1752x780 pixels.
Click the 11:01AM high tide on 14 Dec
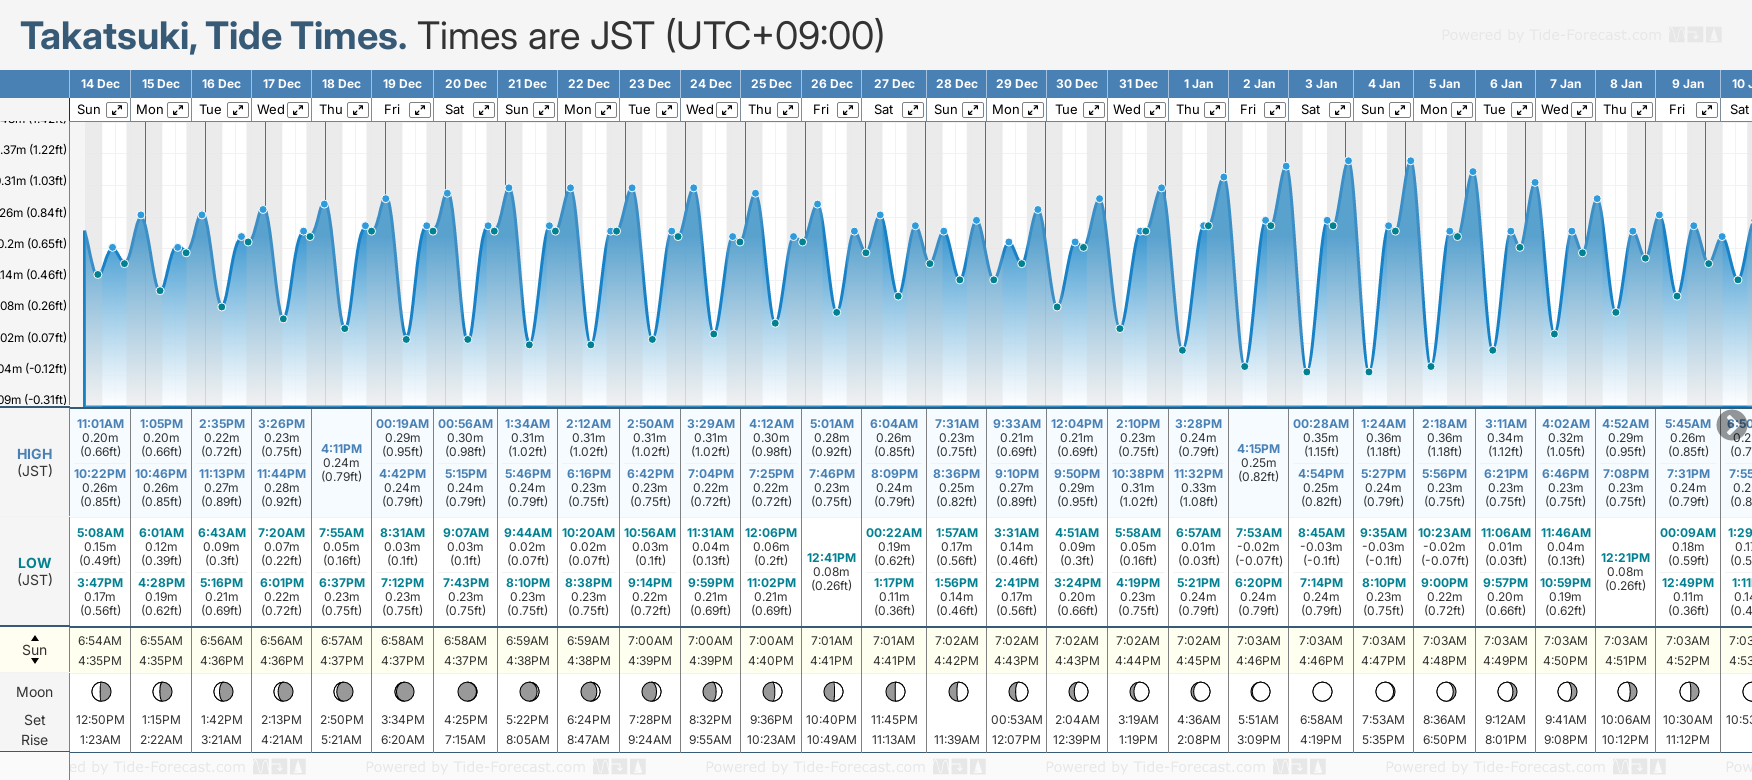tap(100, 424)
